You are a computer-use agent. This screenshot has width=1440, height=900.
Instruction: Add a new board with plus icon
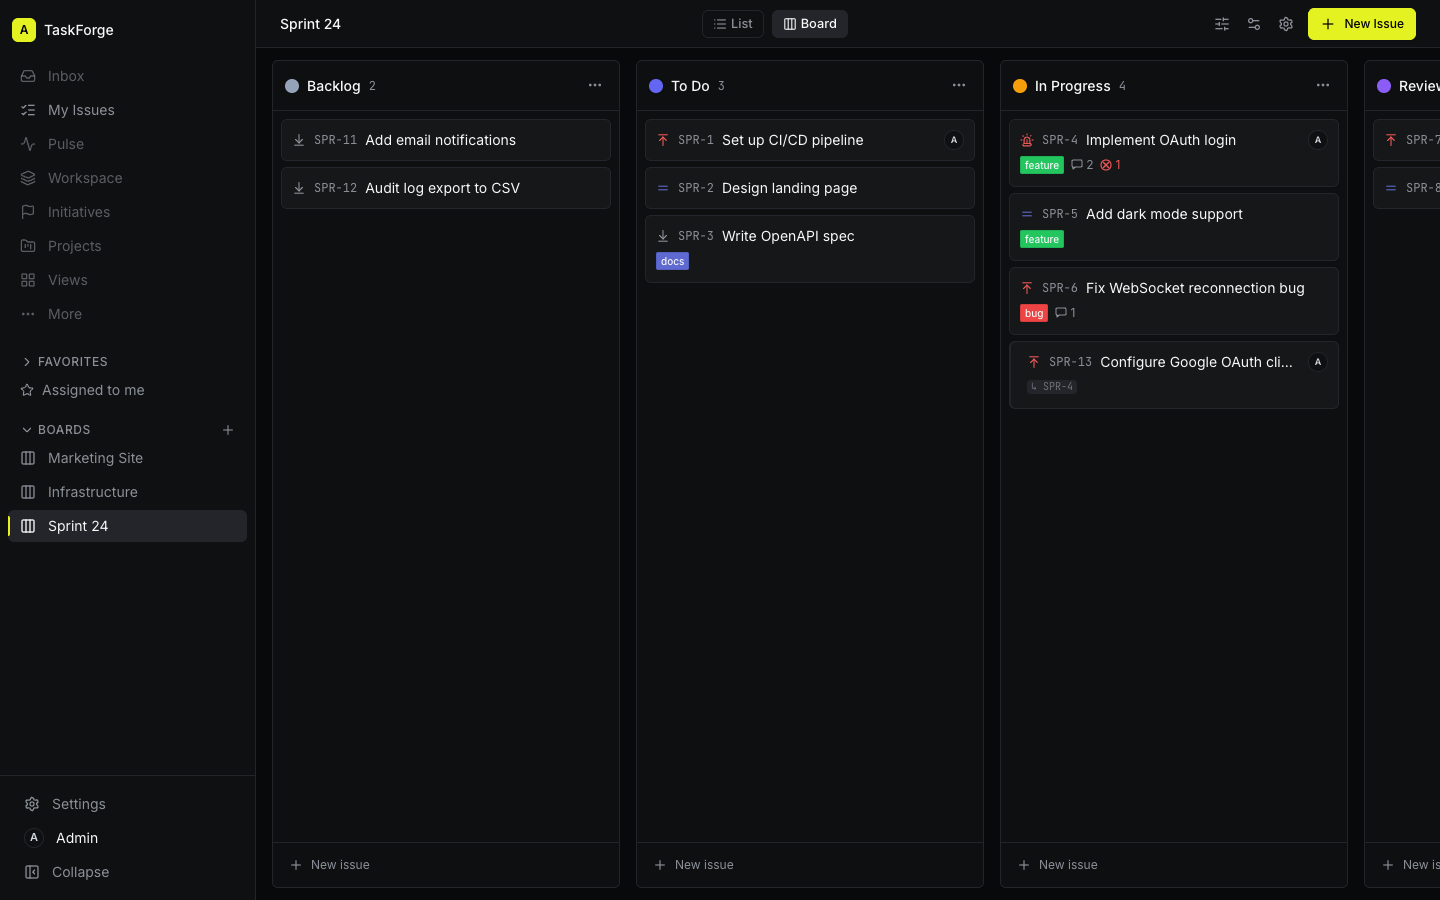(228, 430)
